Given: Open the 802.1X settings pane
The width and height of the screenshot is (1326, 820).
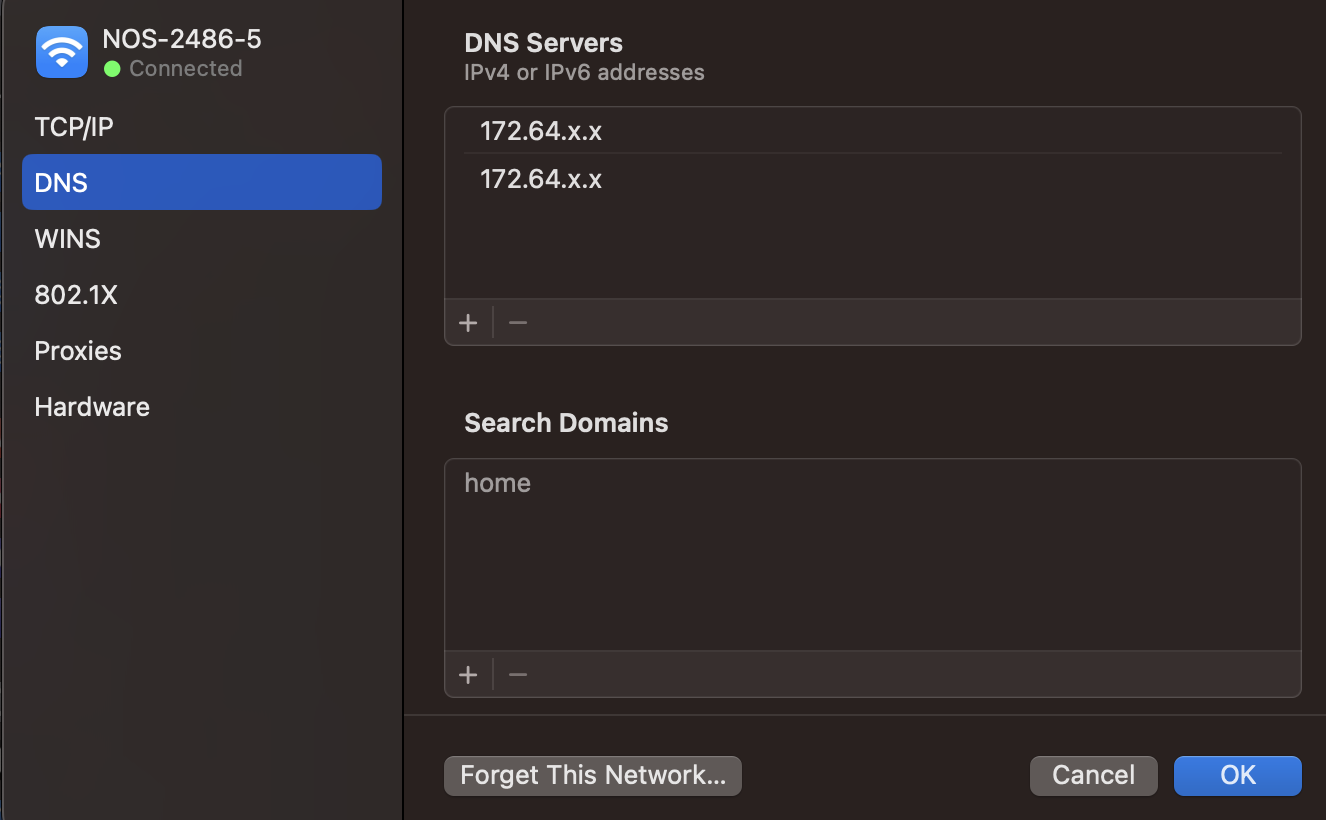Looking at the screenshot, I should 76,294.
